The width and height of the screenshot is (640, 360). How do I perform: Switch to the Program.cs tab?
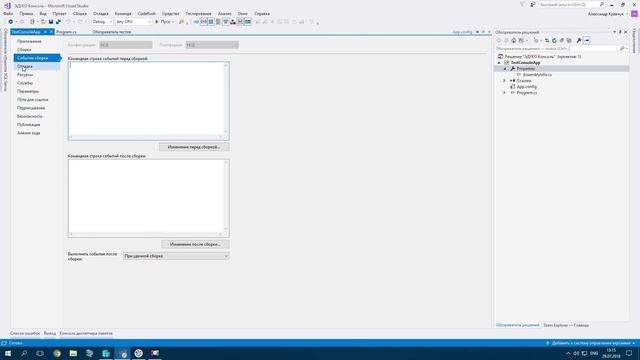pos(66,32)
